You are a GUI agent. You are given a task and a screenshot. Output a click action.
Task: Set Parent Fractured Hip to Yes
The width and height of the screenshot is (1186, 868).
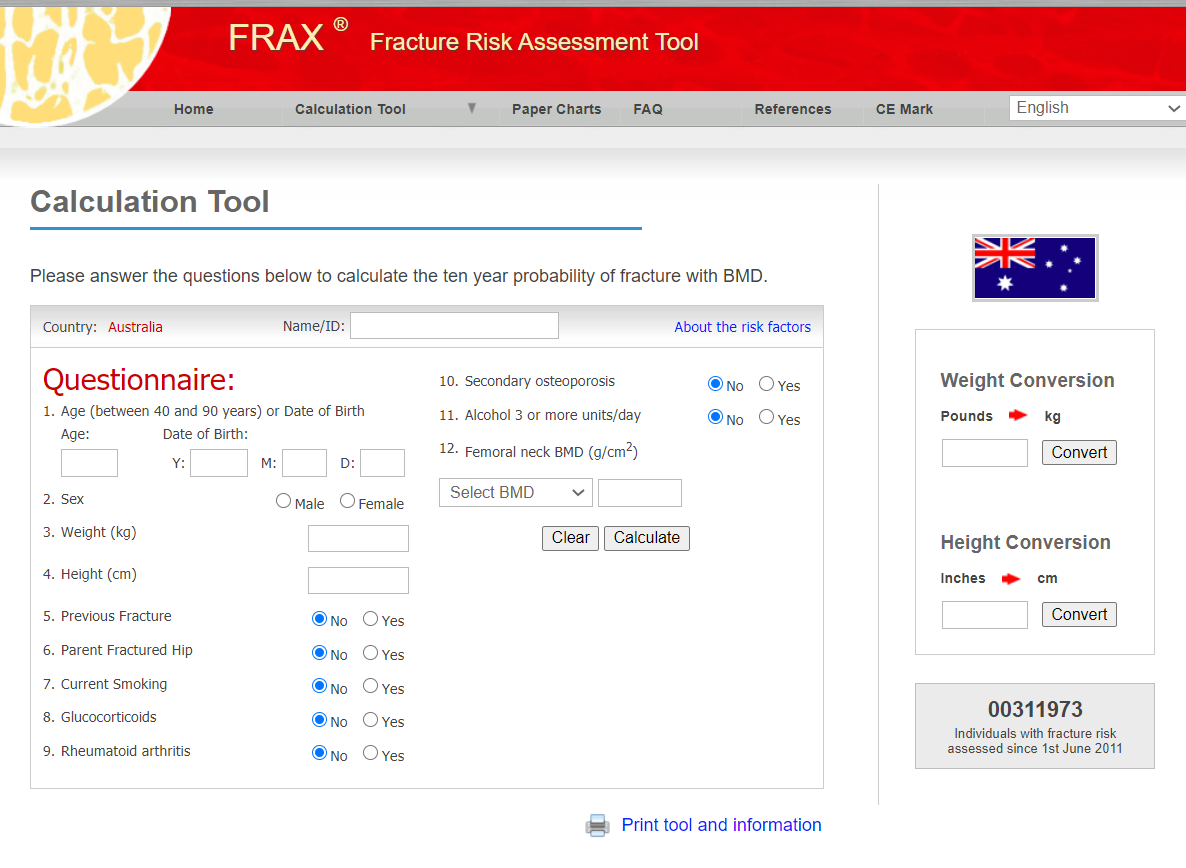(x=370, y=653)
